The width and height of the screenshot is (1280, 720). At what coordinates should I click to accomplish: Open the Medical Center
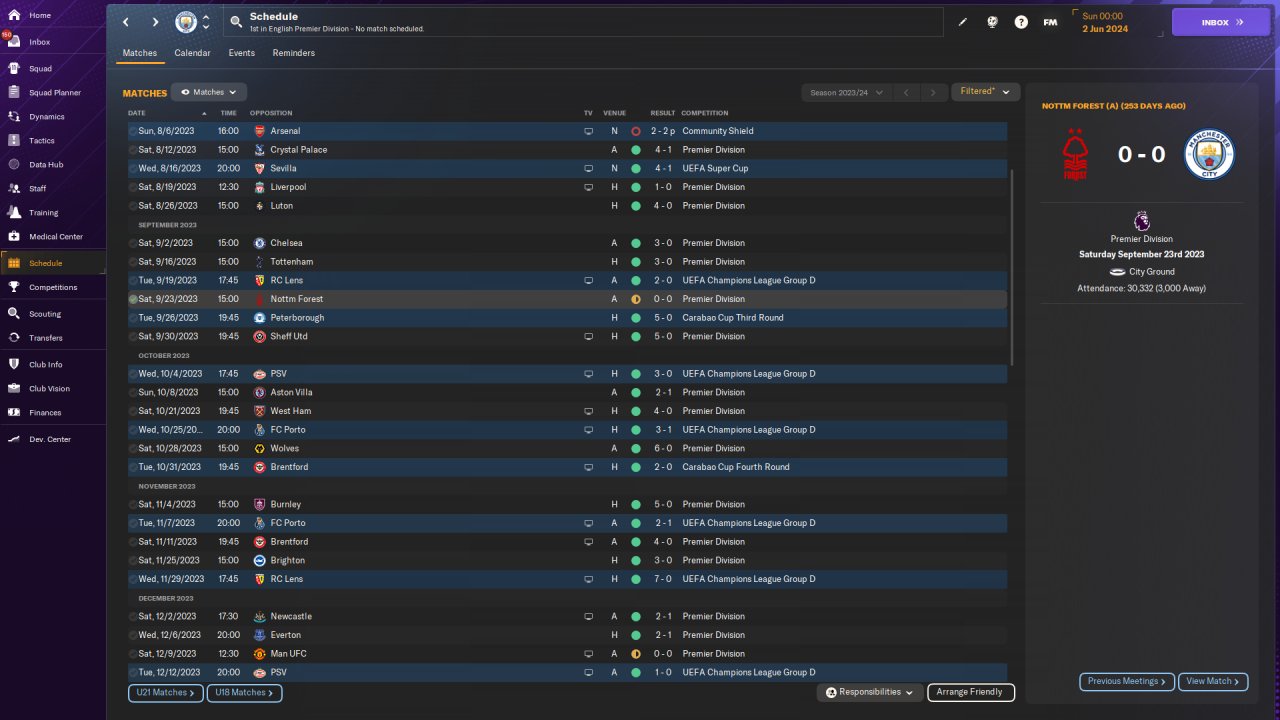point(56,237)
